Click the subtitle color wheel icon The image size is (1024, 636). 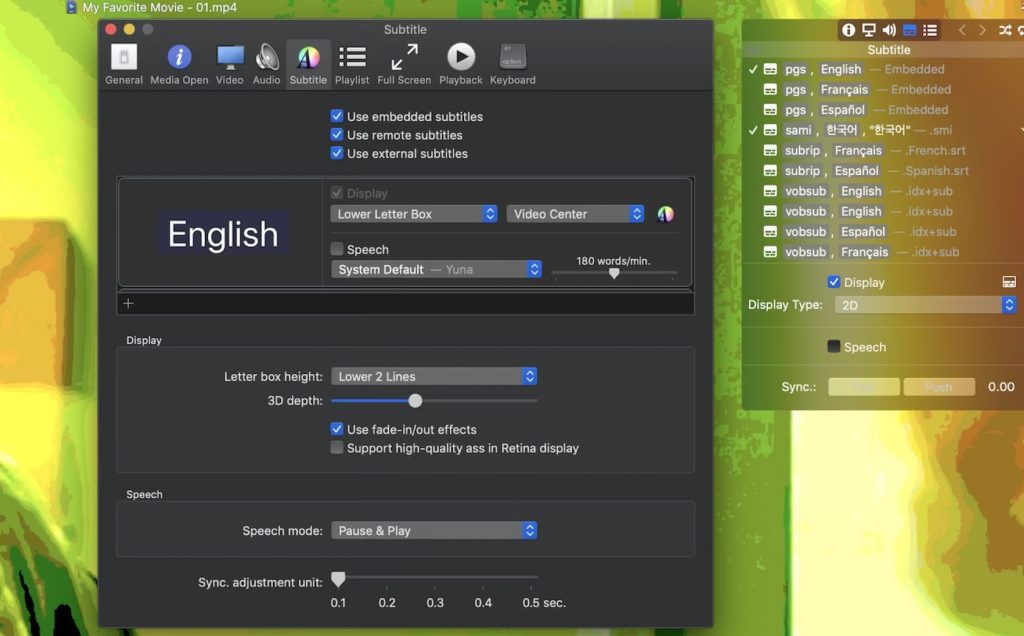pyautogui.click(x=665, y=214)
